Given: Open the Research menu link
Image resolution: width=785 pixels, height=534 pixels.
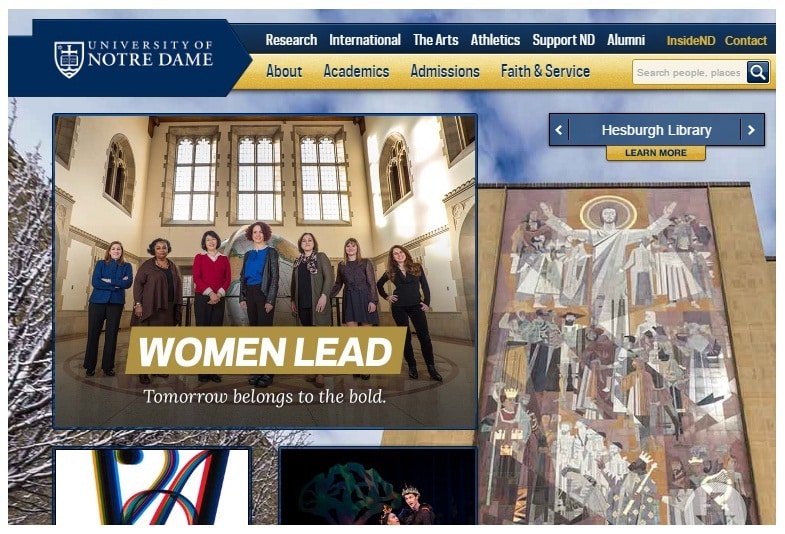Looking at the screenshot, I should [x=291, y=40].
